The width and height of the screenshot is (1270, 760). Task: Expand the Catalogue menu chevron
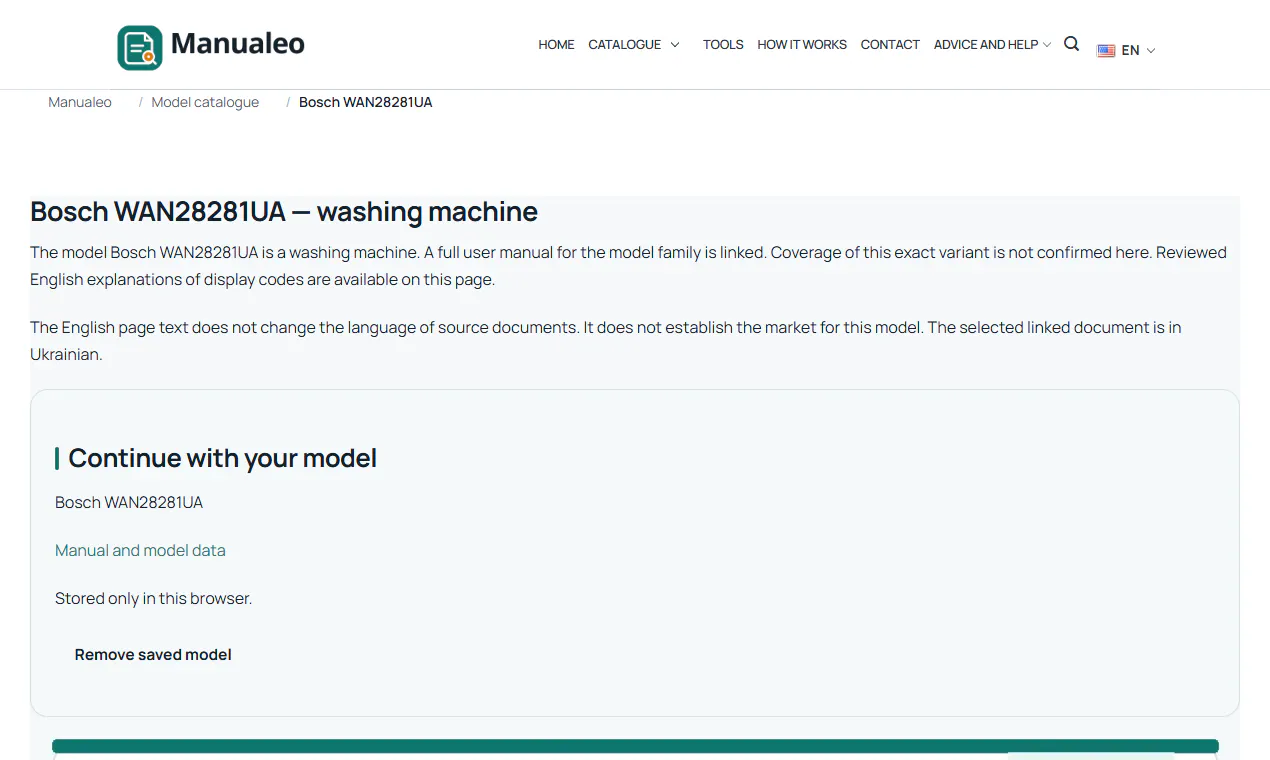click(675, 45)
